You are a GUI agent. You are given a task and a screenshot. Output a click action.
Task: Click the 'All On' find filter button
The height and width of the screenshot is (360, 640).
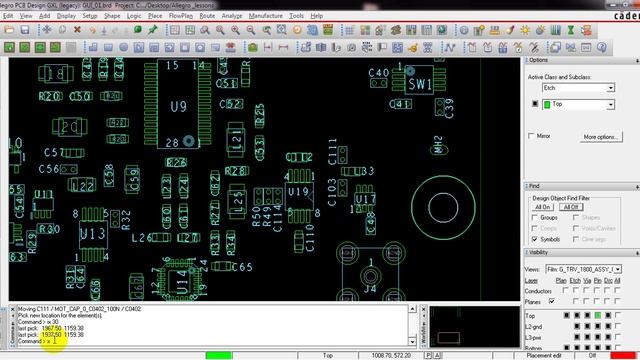click(x=542, y=207)
